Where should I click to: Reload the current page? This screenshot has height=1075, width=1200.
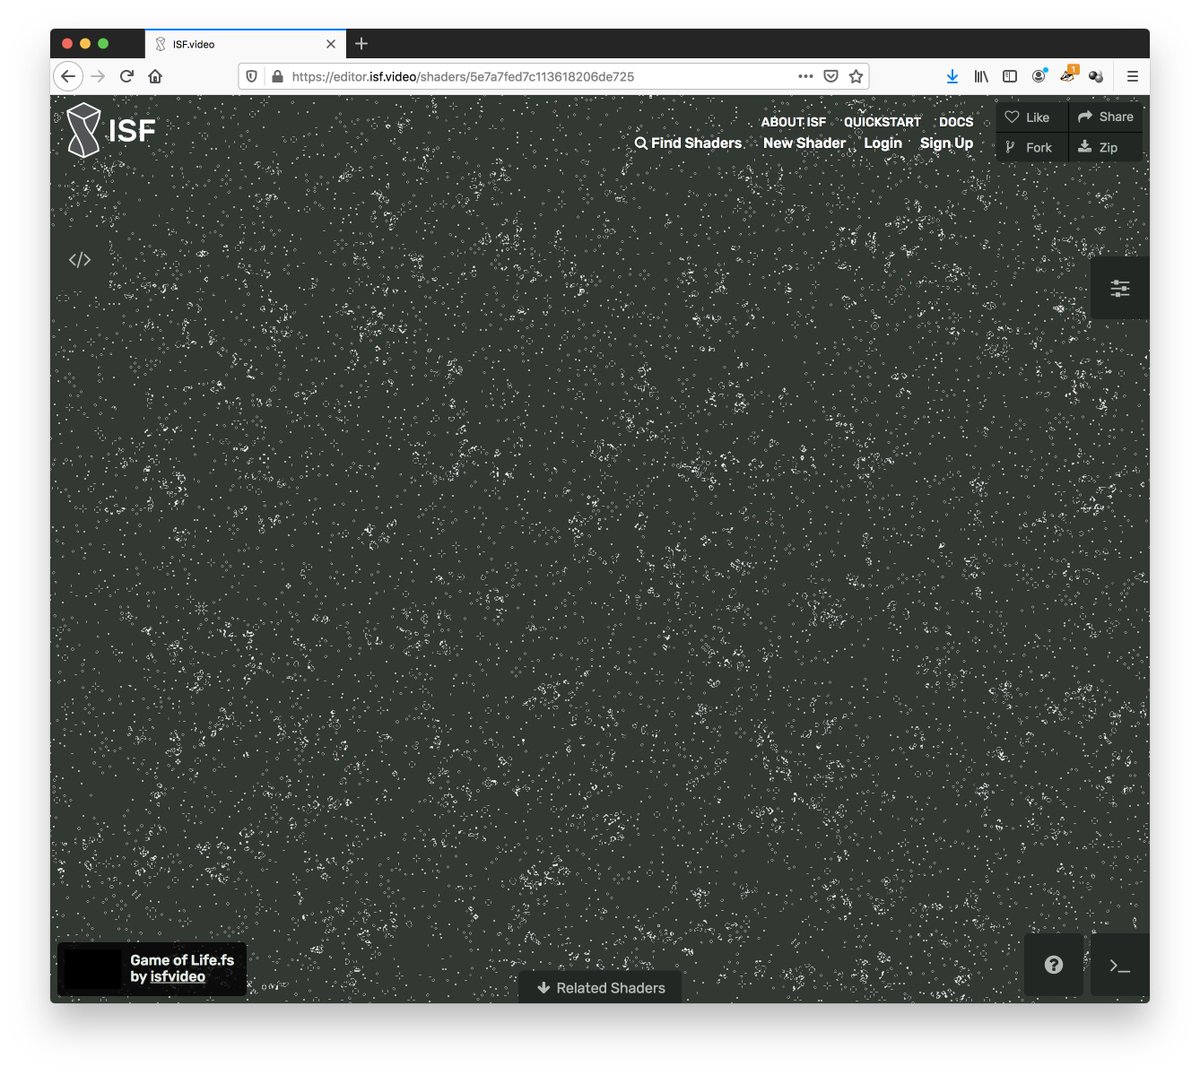click(x=127, y=76)
